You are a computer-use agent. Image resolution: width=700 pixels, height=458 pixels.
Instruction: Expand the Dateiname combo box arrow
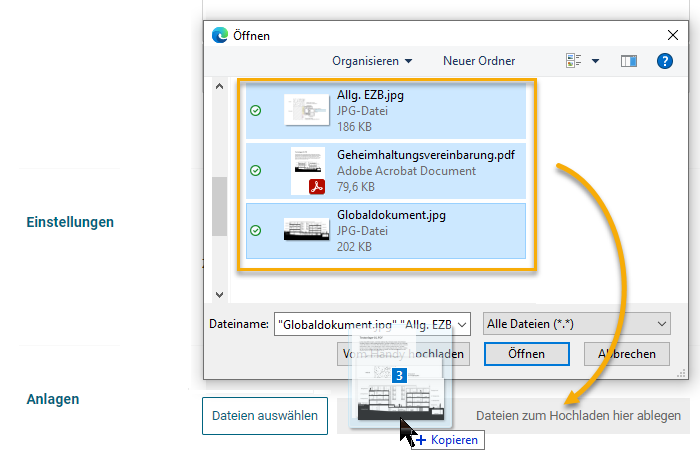pyautogui.click(x=461, y=324)
